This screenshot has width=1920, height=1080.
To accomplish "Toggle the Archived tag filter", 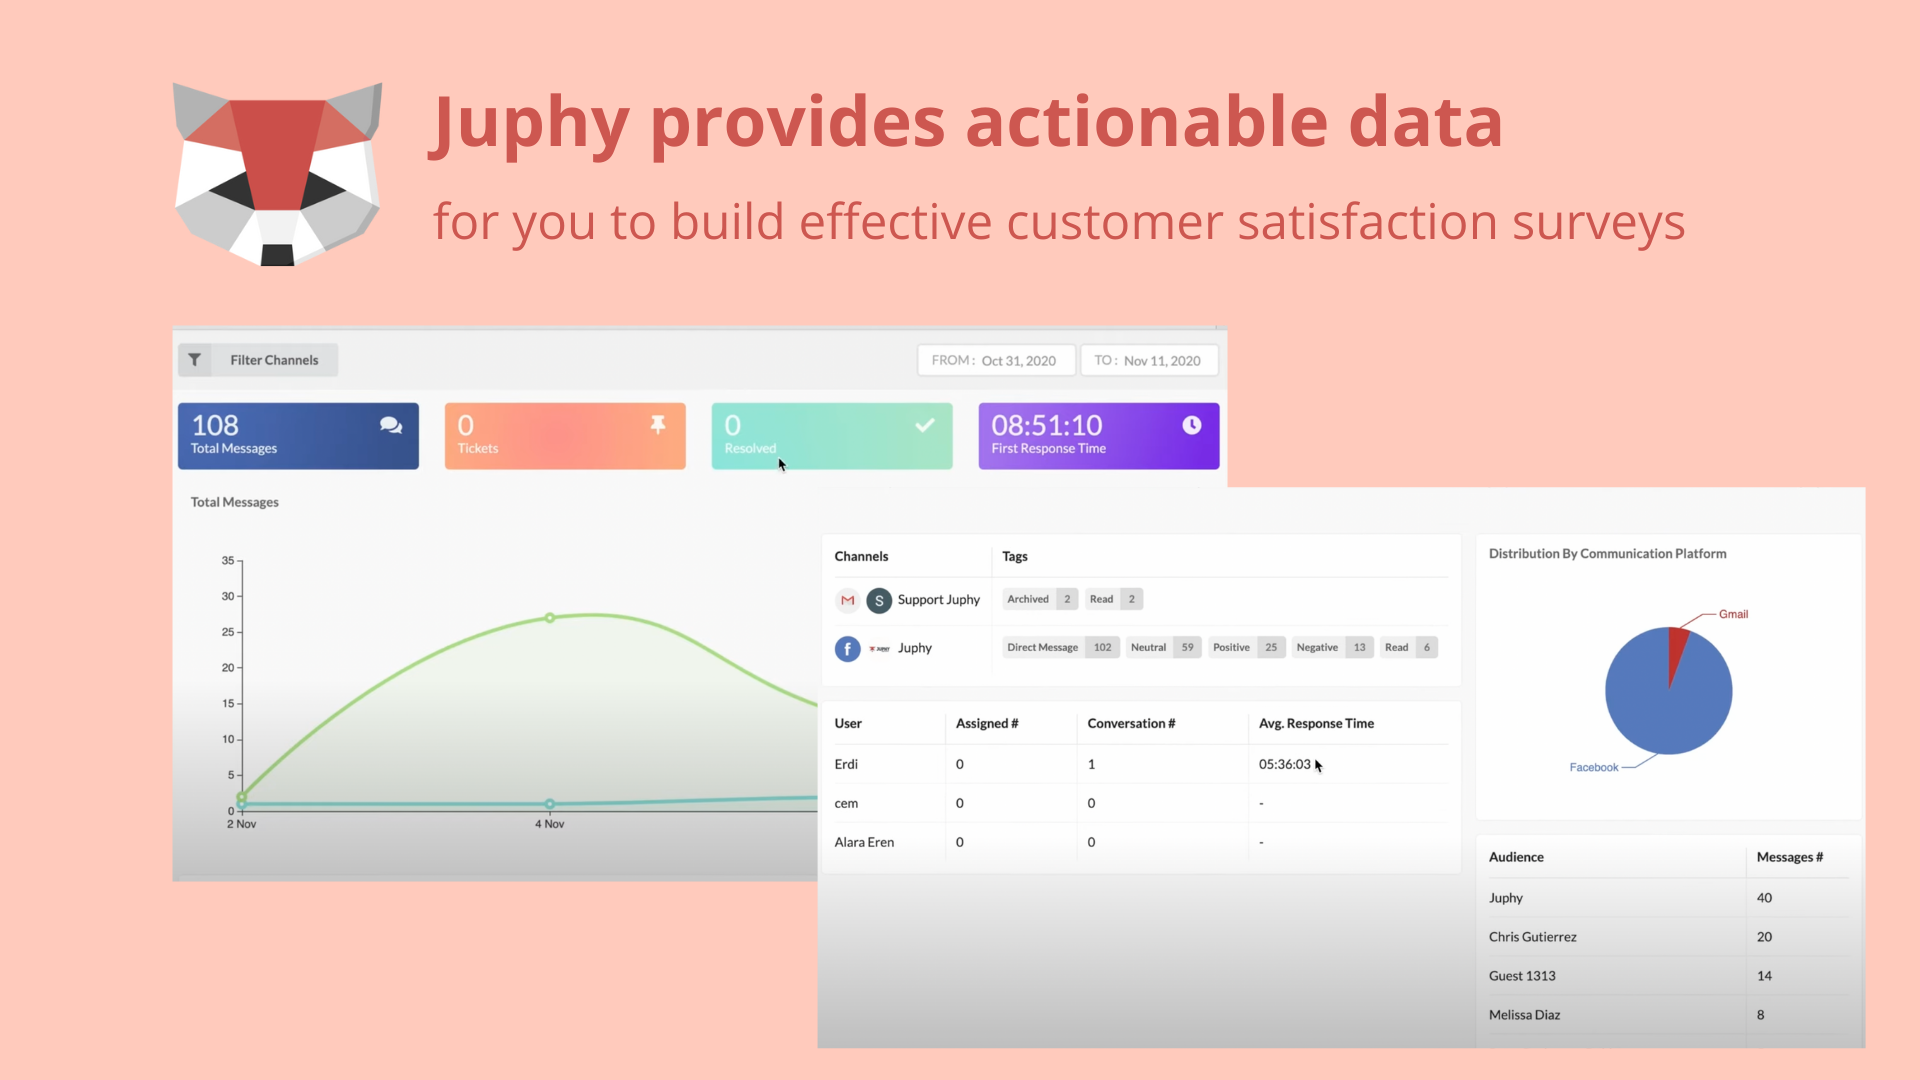I will [x=1027, y=599].
